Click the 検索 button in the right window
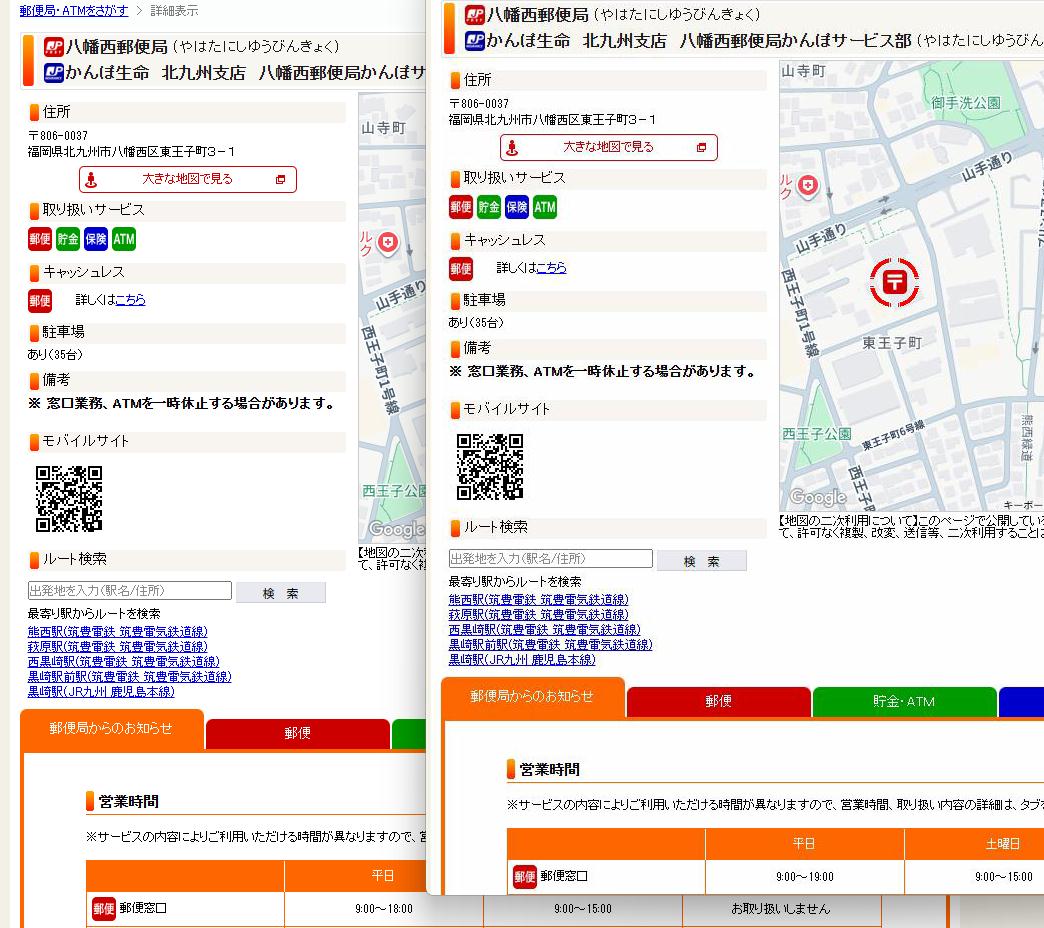Screen dimensions: 1044x928 click(702, 561)
